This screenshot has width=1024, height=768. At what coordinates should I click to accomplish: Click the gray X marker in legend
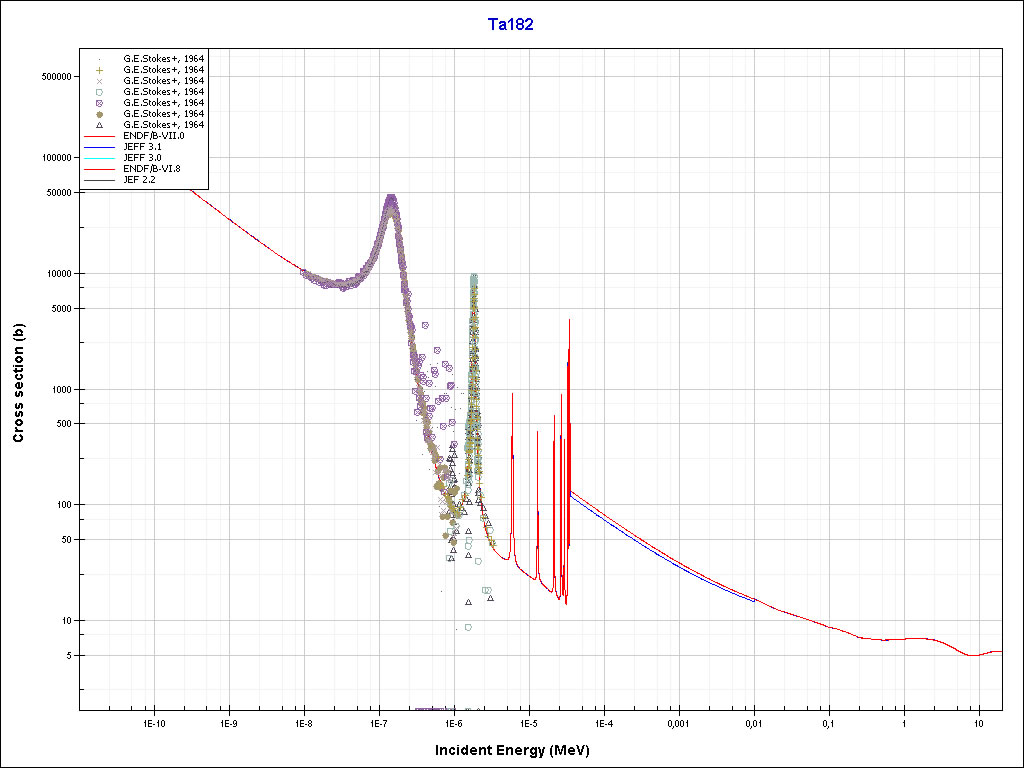click(x=99, y=81)
